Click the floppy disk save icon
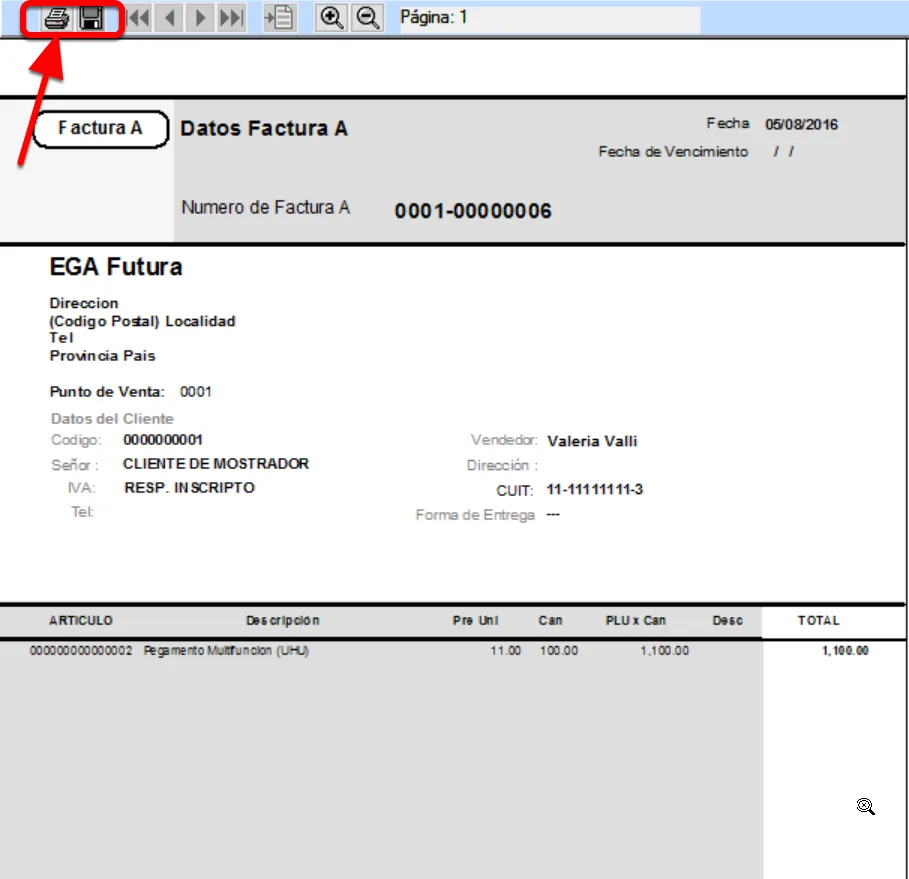The width and height of the screenshot is (909, 879). (91, 19)
